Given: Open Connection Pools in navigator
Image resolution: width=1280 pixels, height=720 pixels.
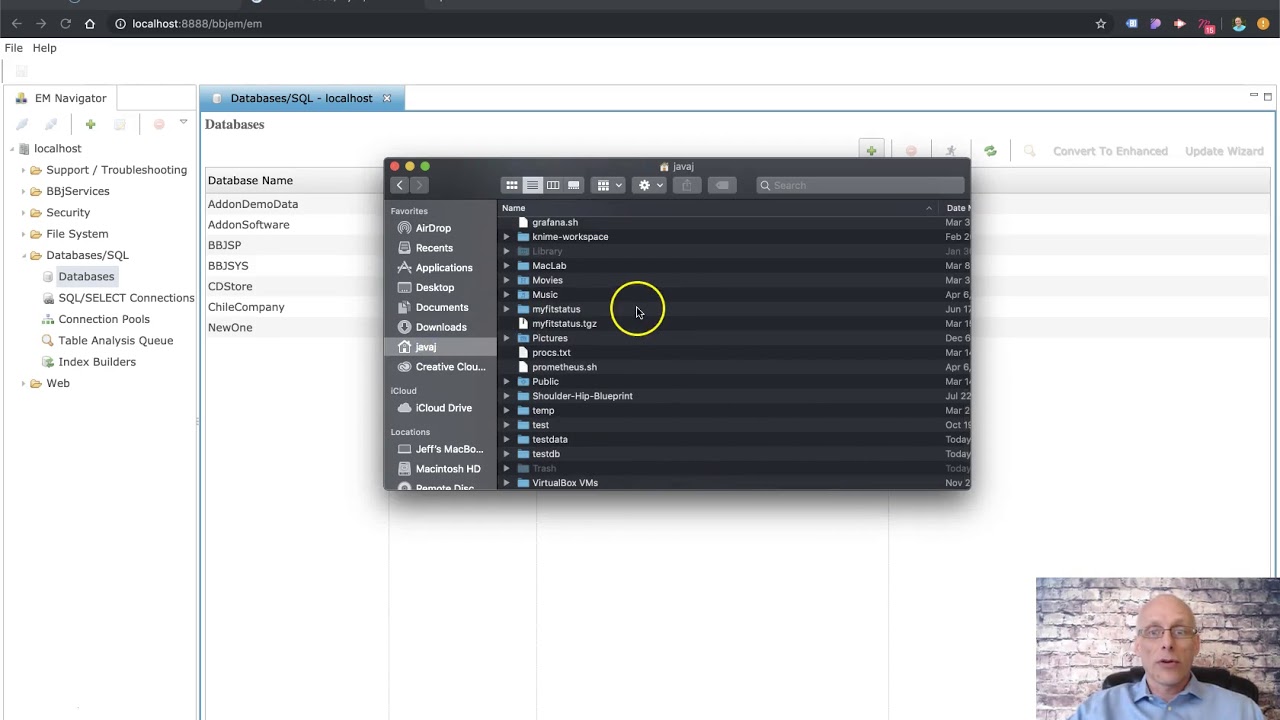Looking at the screenshot, I should pyautogui.click(x=104, y=319).
